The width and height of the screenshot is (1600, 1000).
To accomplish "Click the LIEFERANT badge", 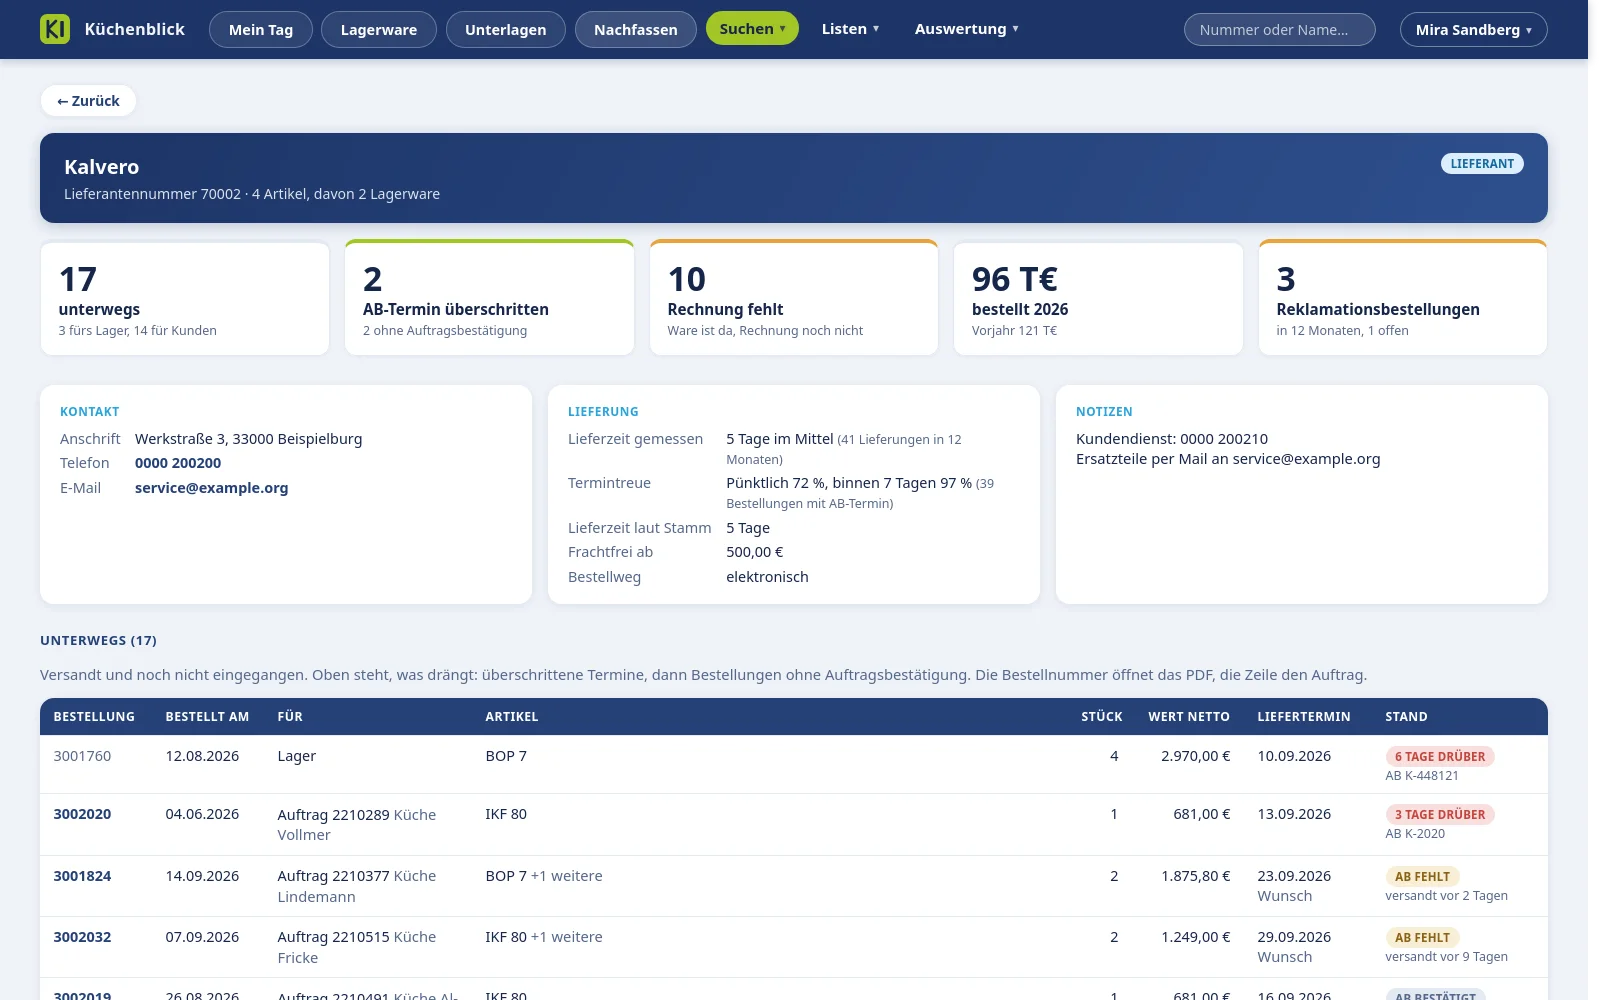I will (1482, 164).
